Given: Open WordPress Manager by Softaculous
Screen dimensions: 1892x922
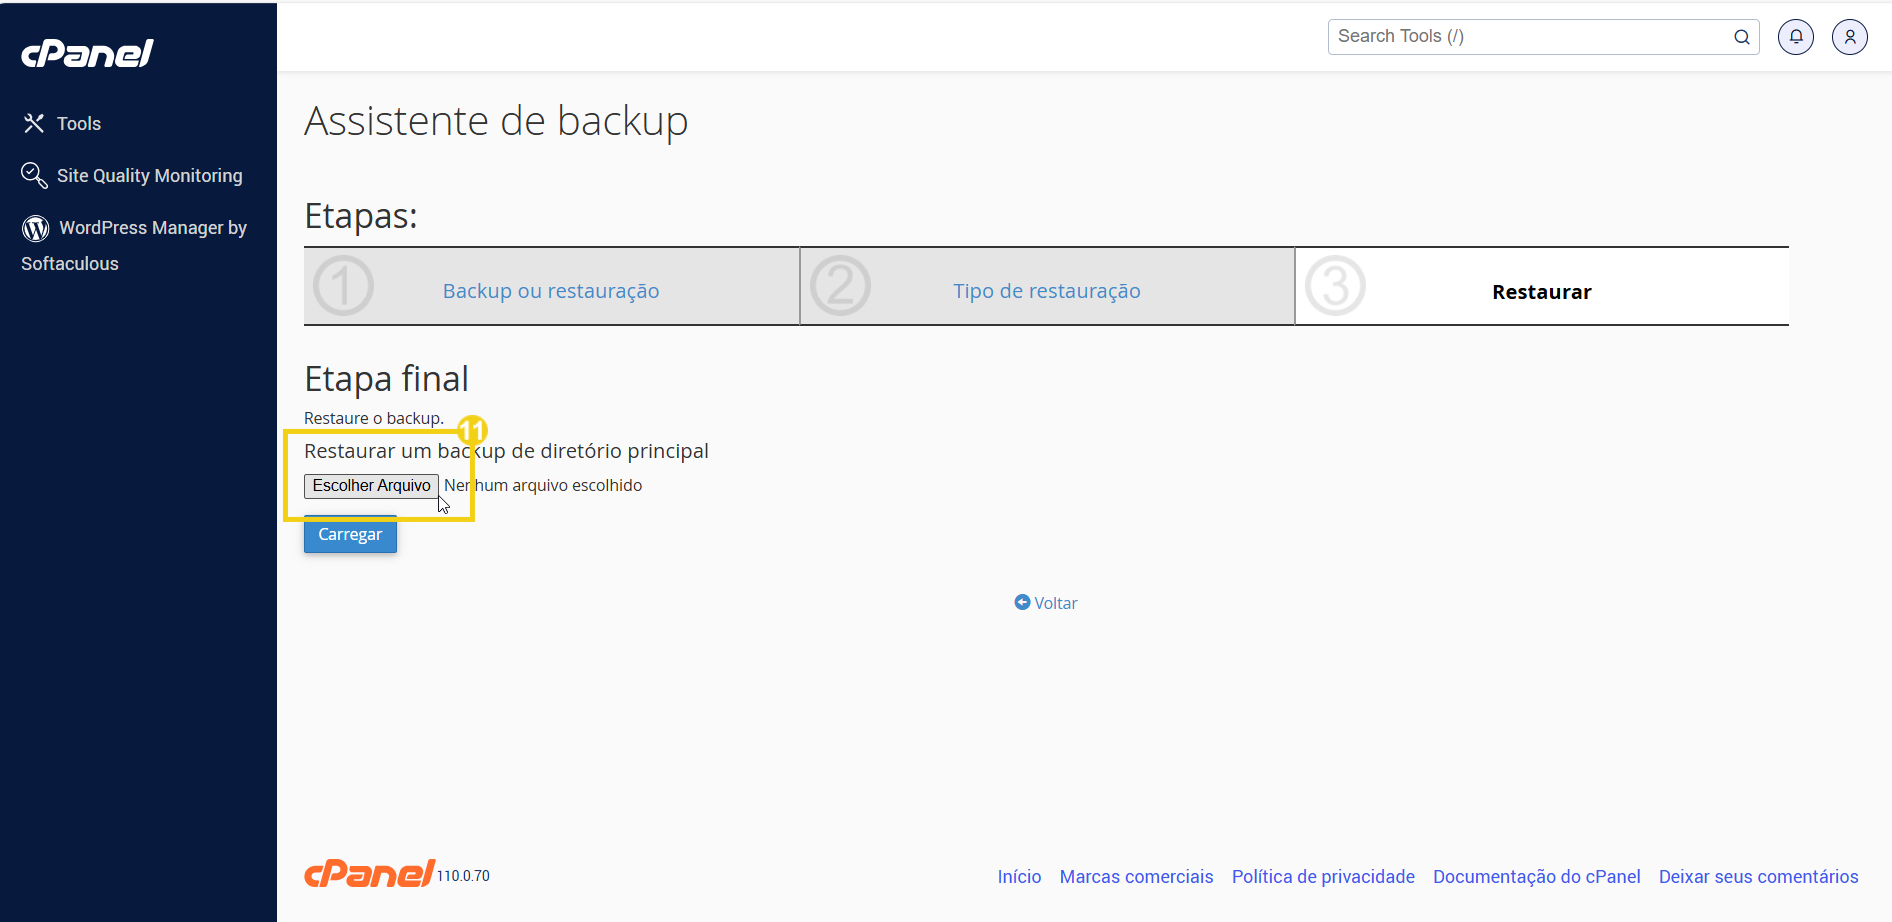Looking at the screenshot, I should click(134, 245).
